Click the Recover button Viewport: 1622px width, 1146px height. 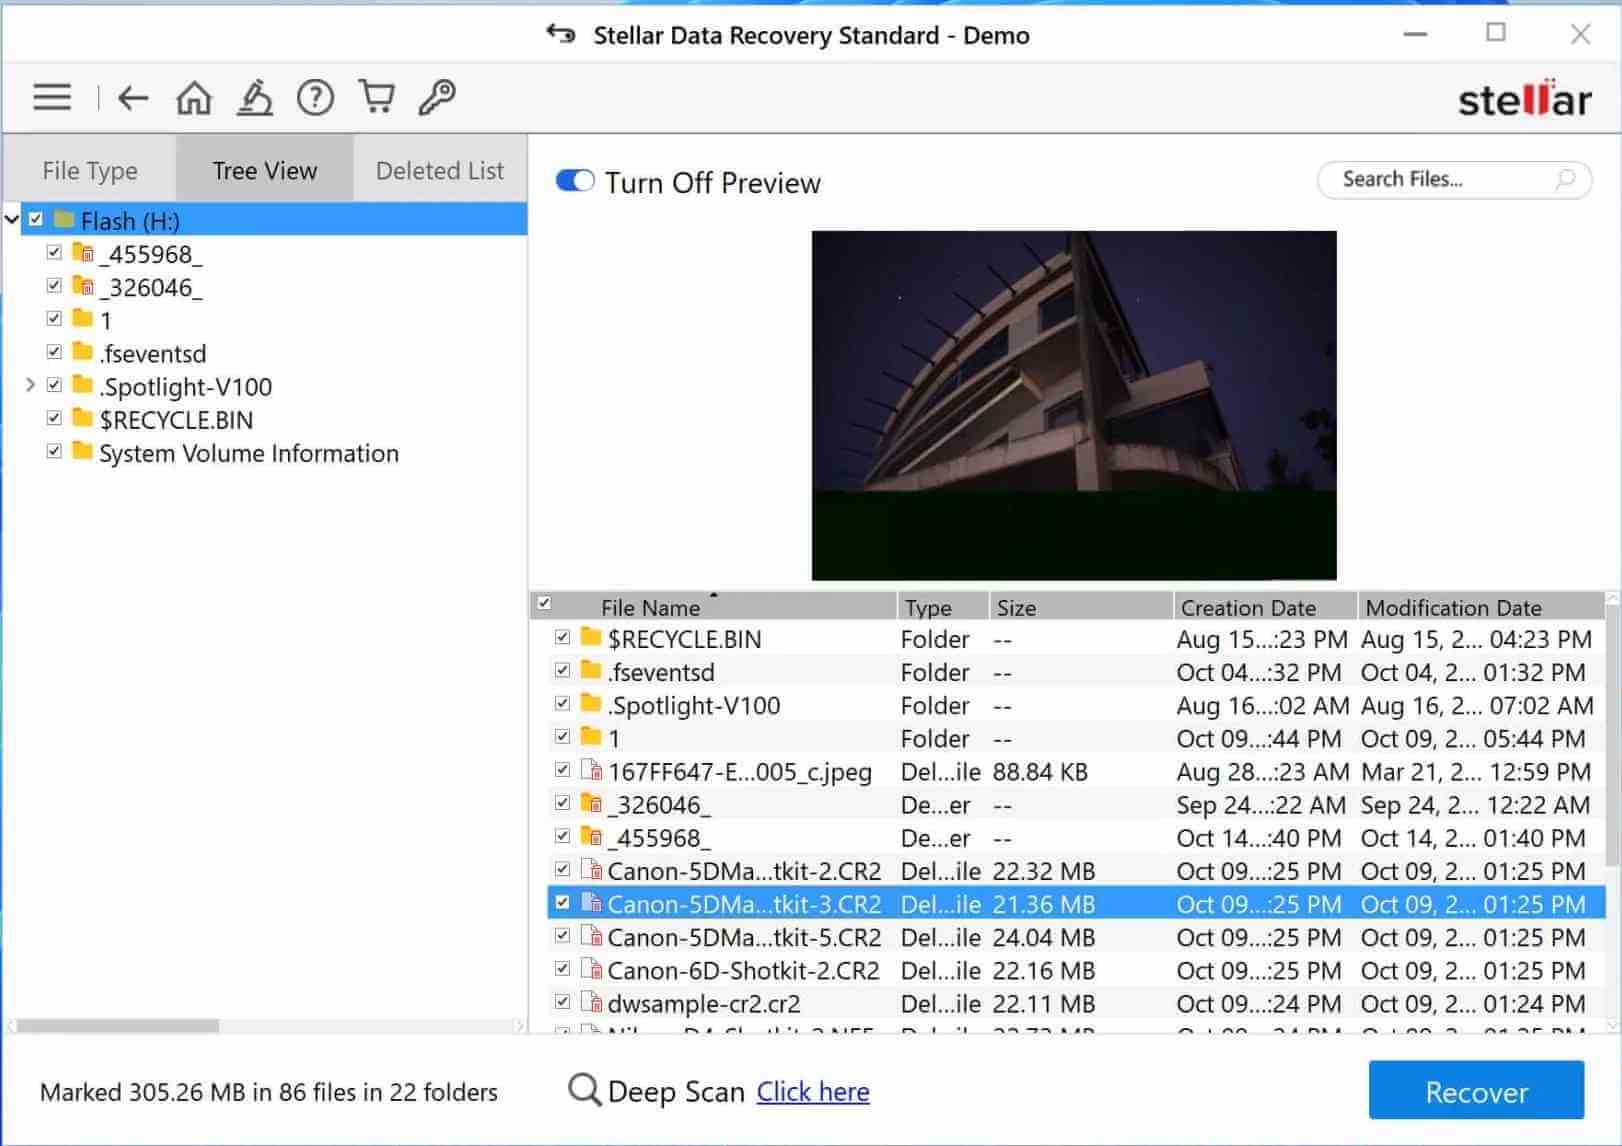1476,1091
